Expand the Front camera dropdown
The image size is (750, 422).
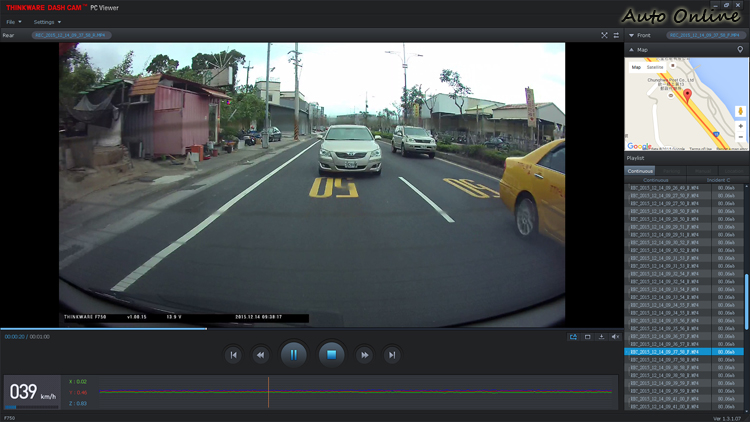[x=631, y=35]
